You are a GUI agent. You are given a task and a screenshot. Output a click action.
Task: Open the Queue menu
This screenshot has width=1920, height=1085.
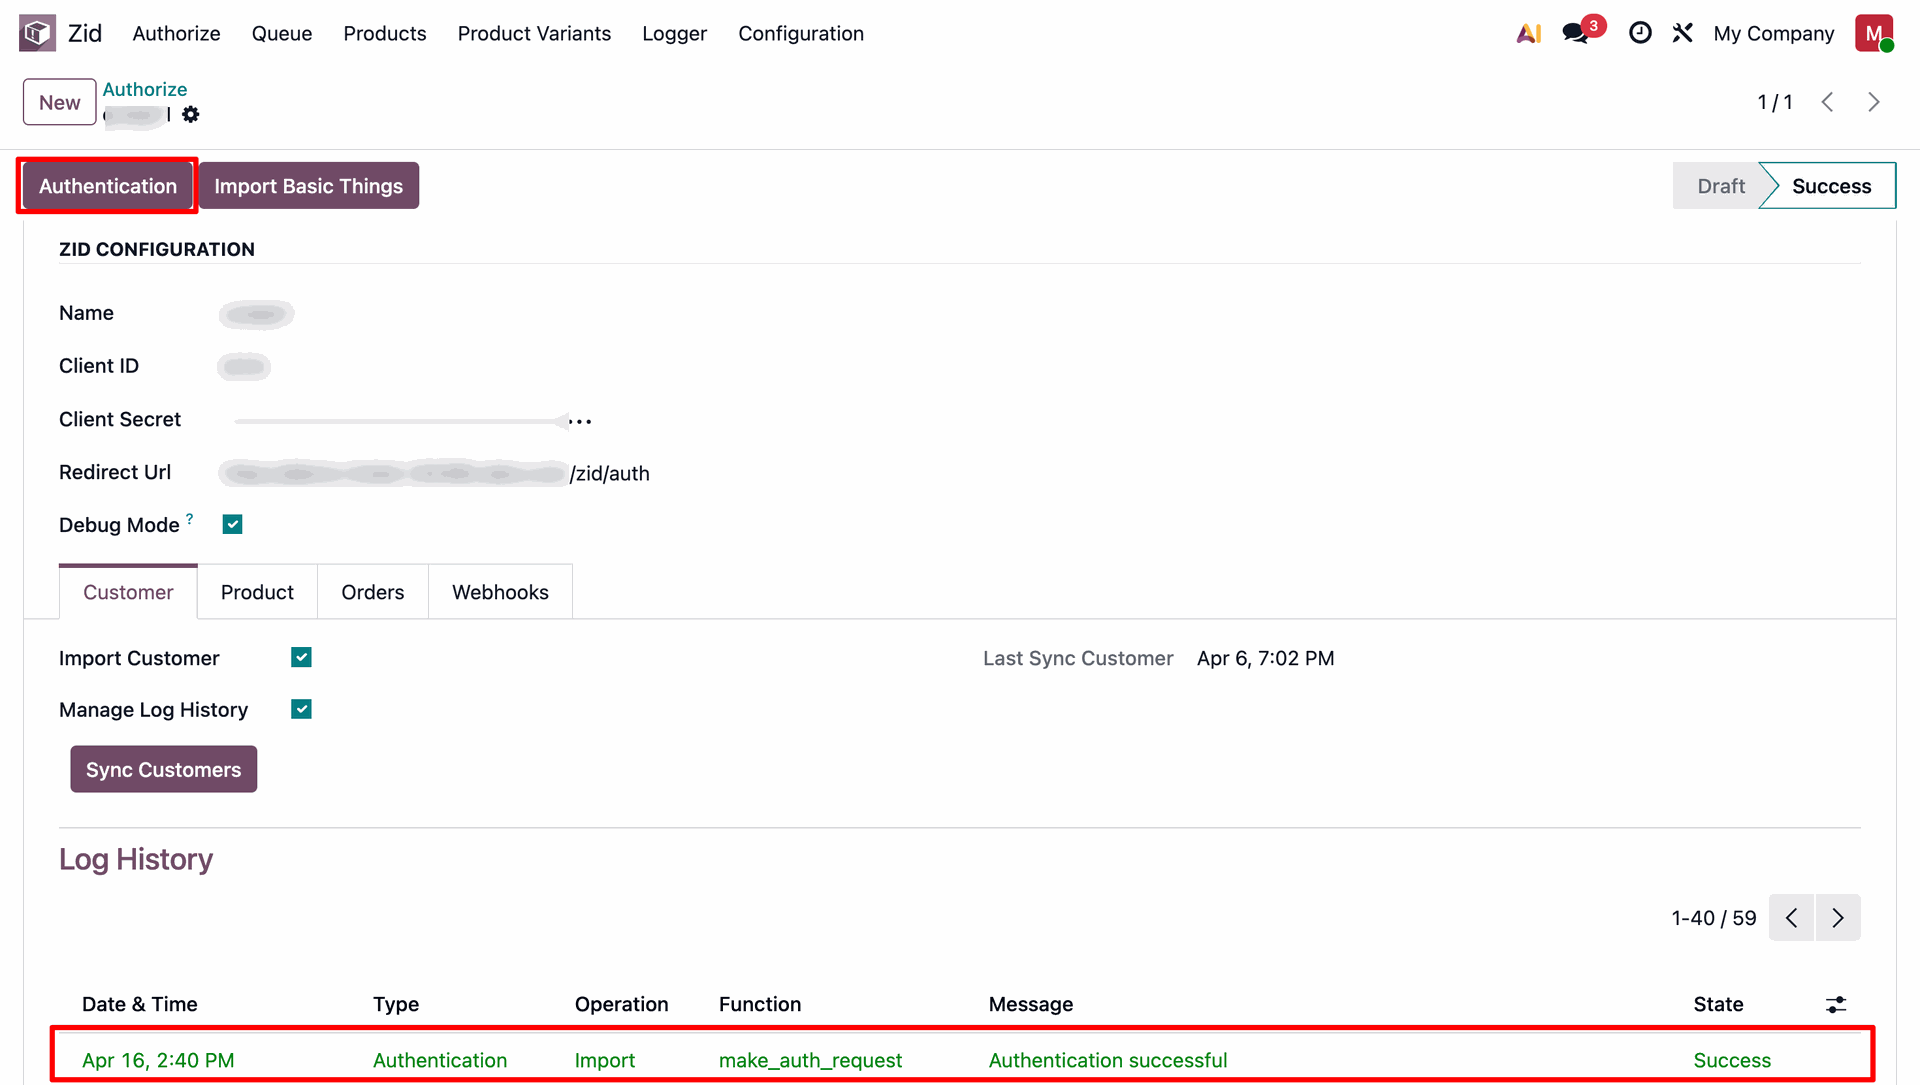coord(282,33)
